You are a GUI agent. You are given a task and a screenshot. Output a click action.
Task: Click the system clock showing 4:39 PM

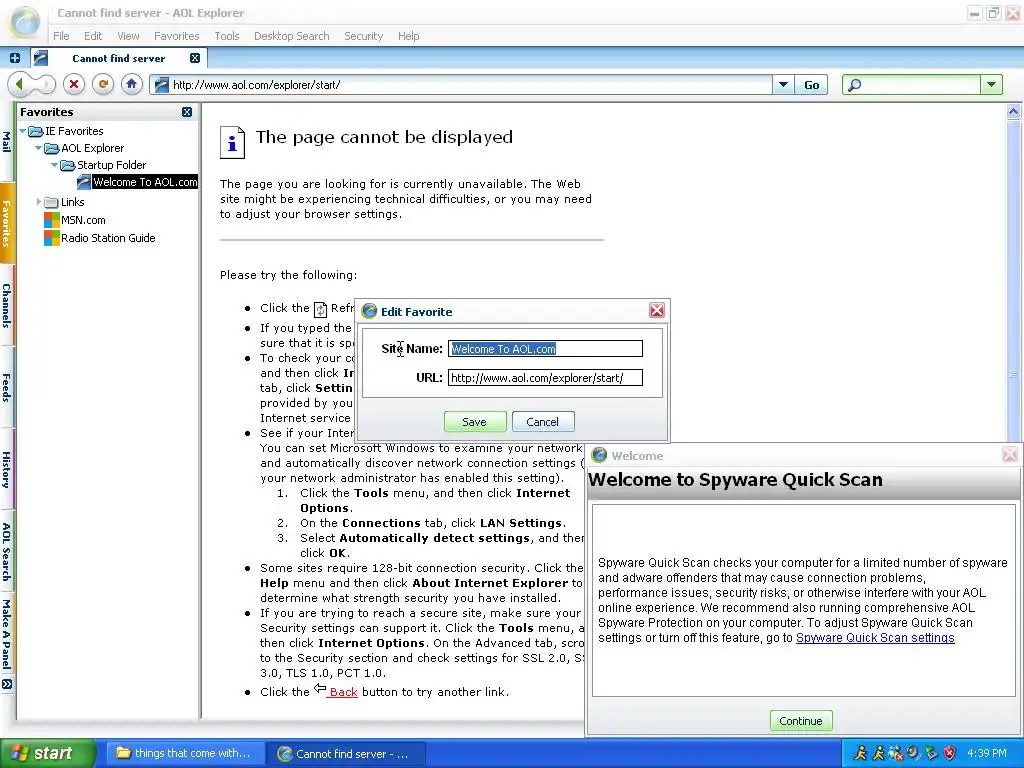click(987, 754)
